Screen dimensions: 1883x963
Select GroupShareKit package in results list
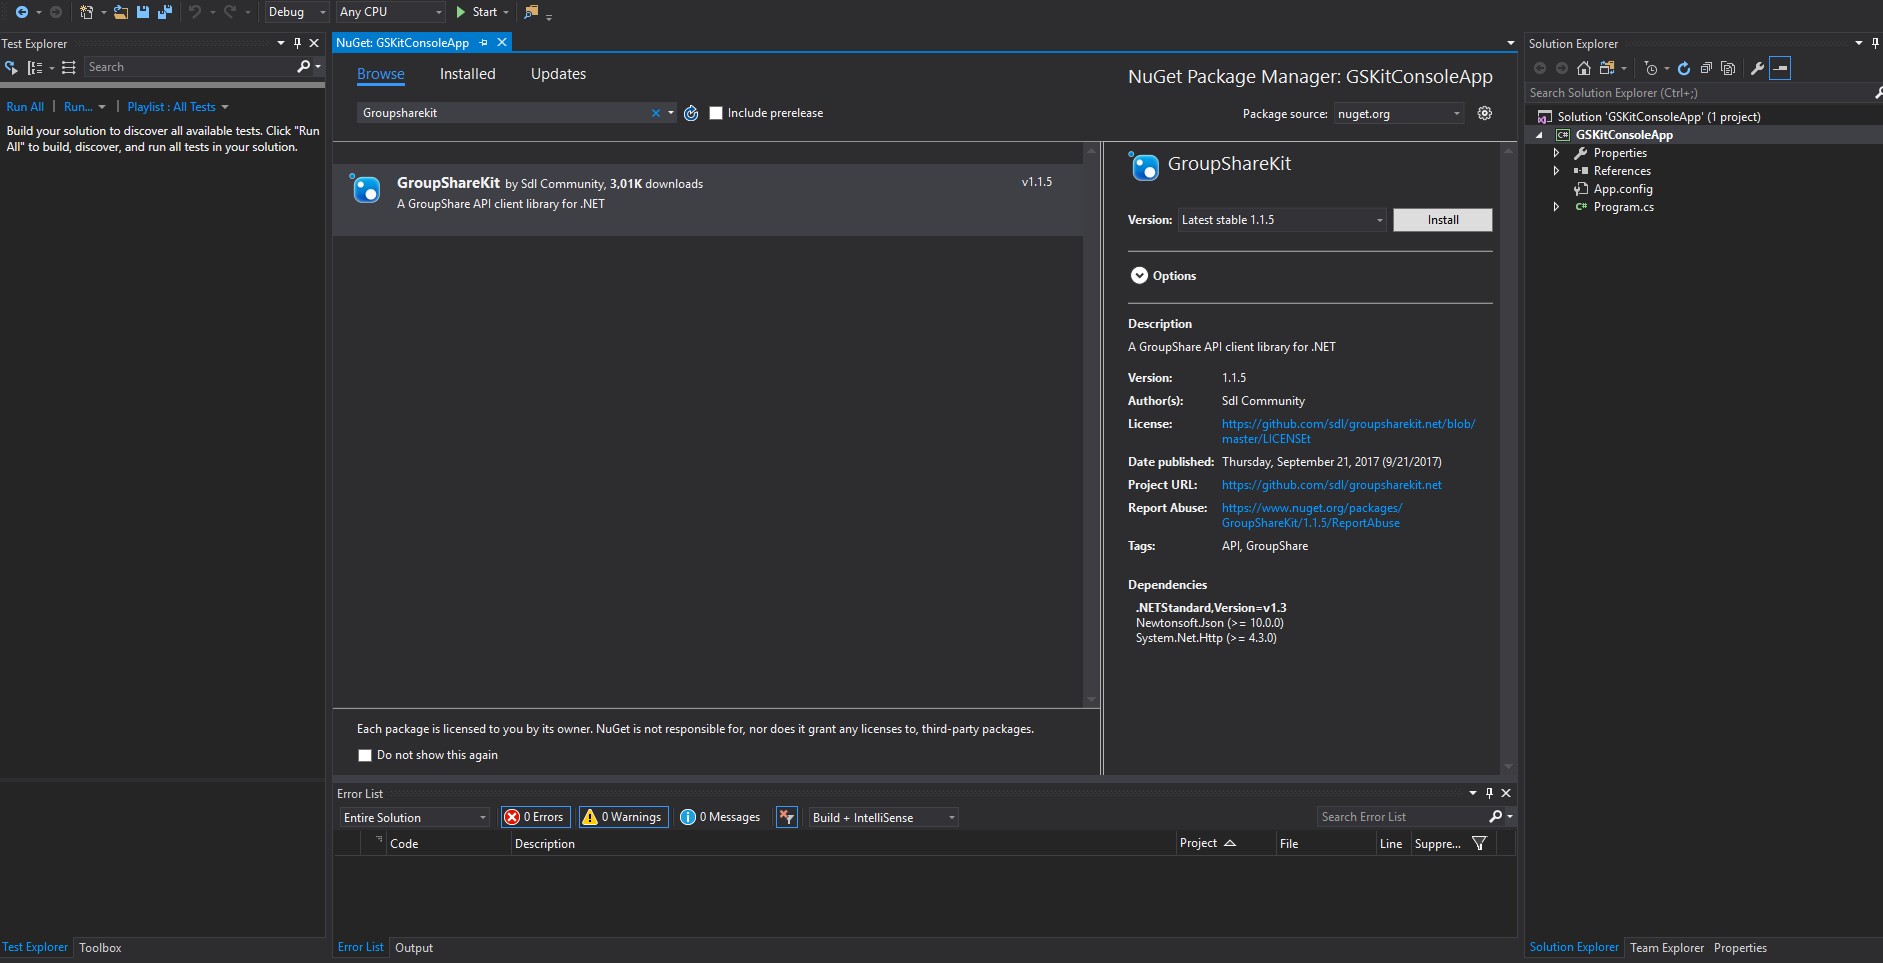click(x=708, y=199)
